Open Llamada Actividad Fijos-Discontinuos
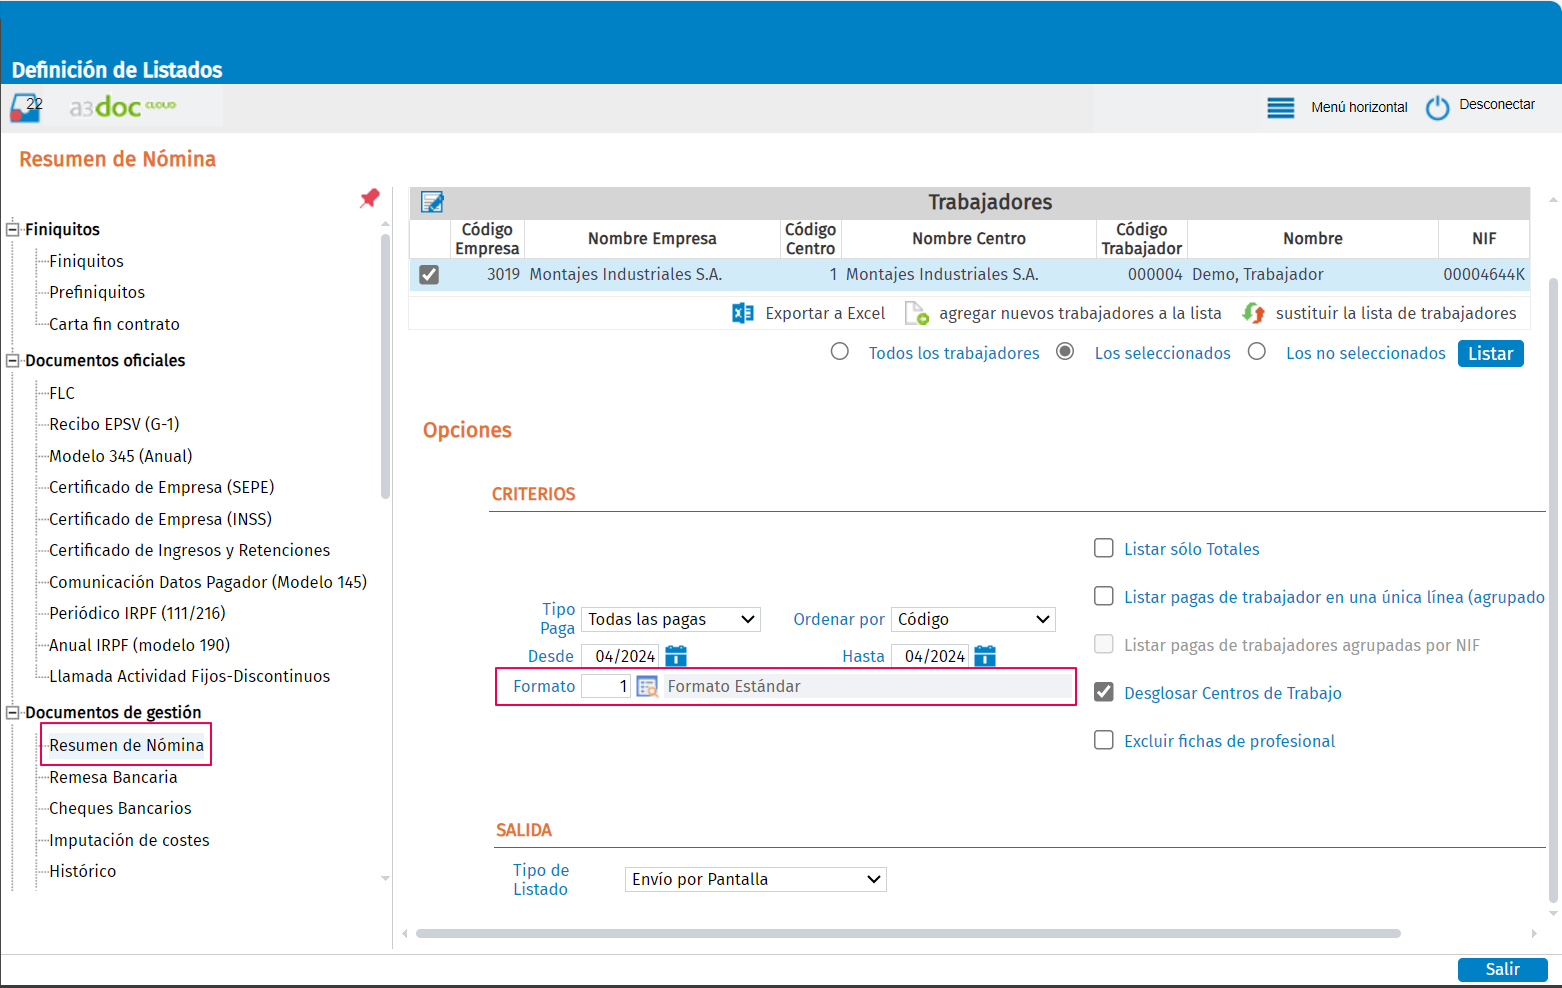This screenshot has height=988, width=1562. 189,676
